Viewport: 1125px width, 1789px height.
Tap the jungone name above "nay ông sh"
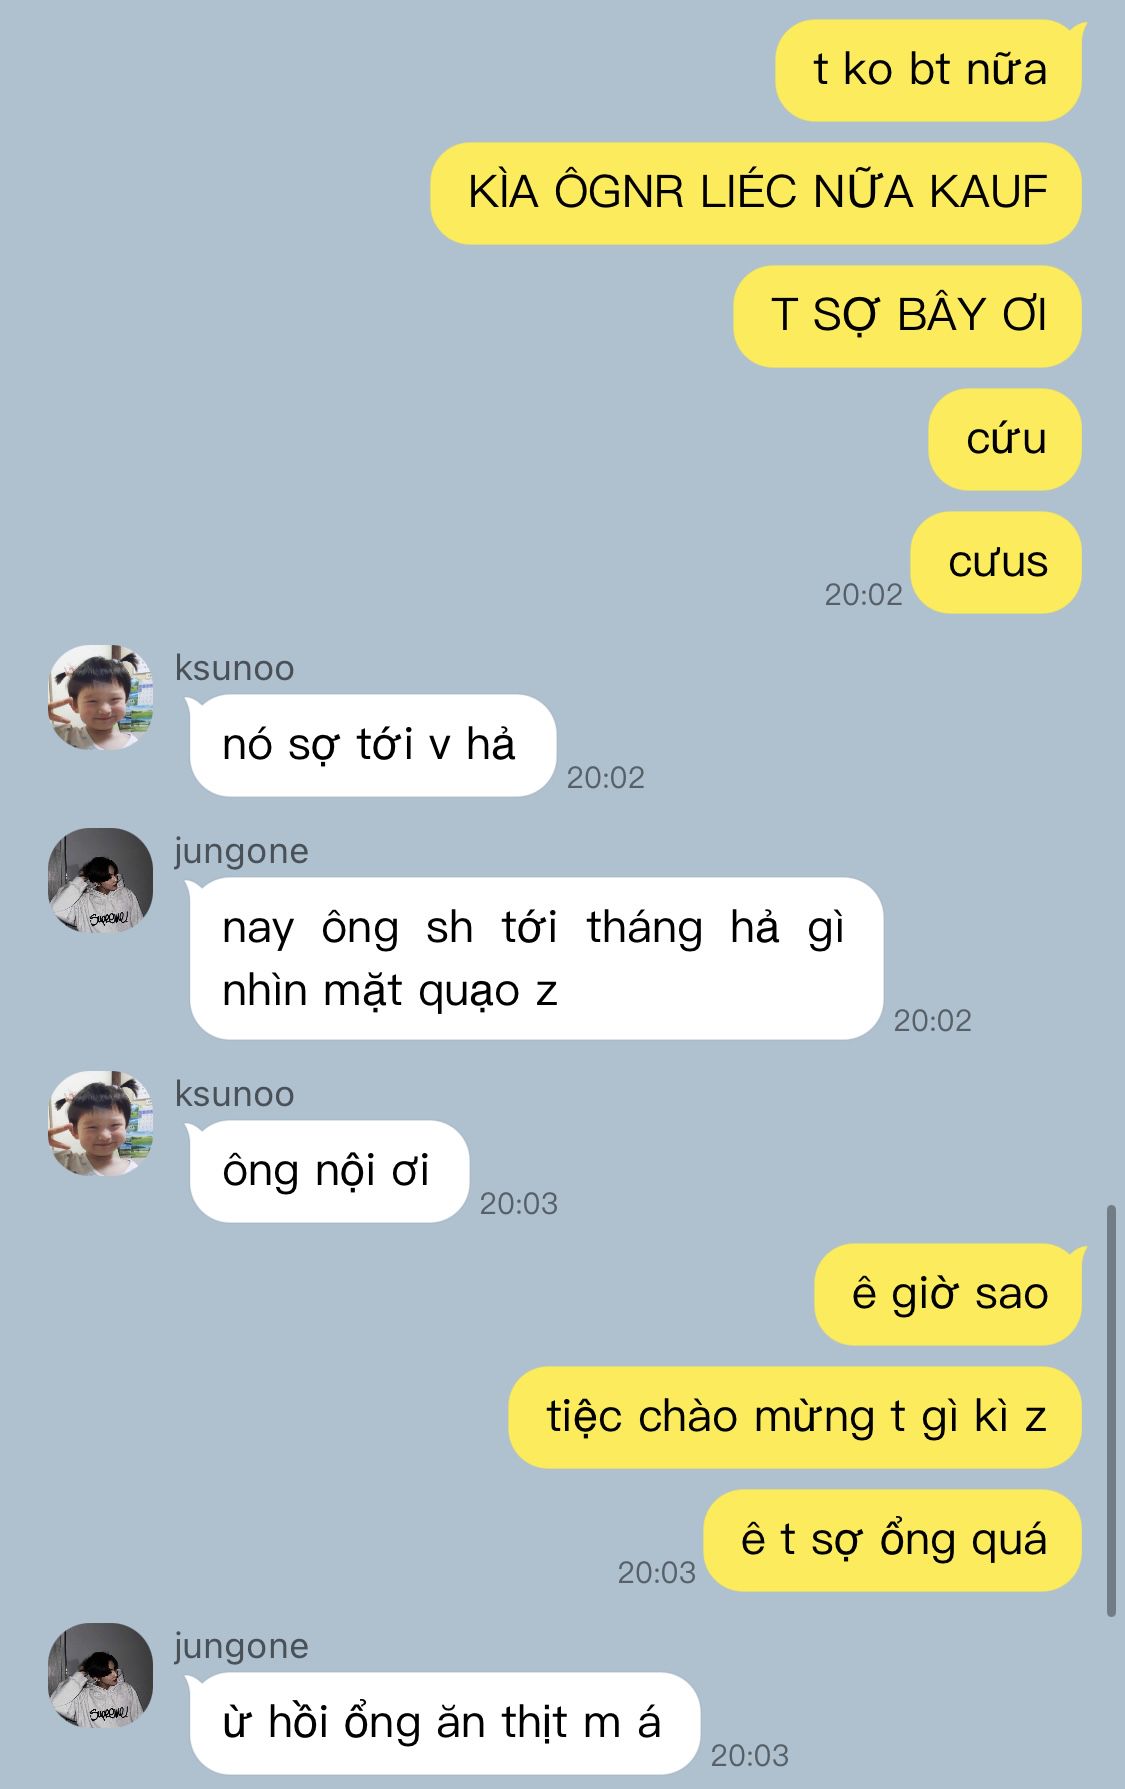(x=242, y=852)
